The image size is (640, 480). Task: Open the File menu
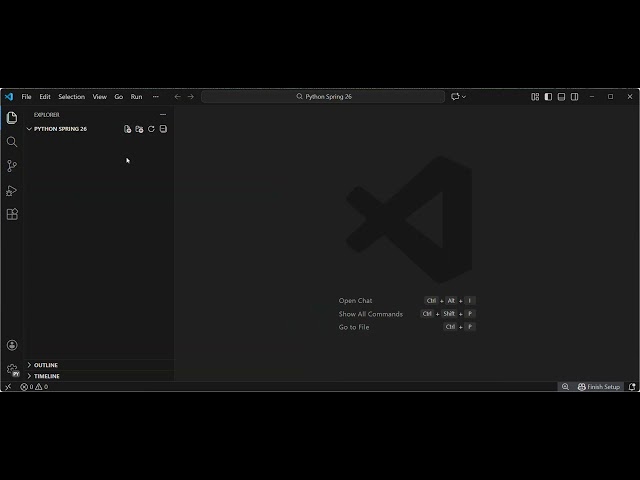27,97
